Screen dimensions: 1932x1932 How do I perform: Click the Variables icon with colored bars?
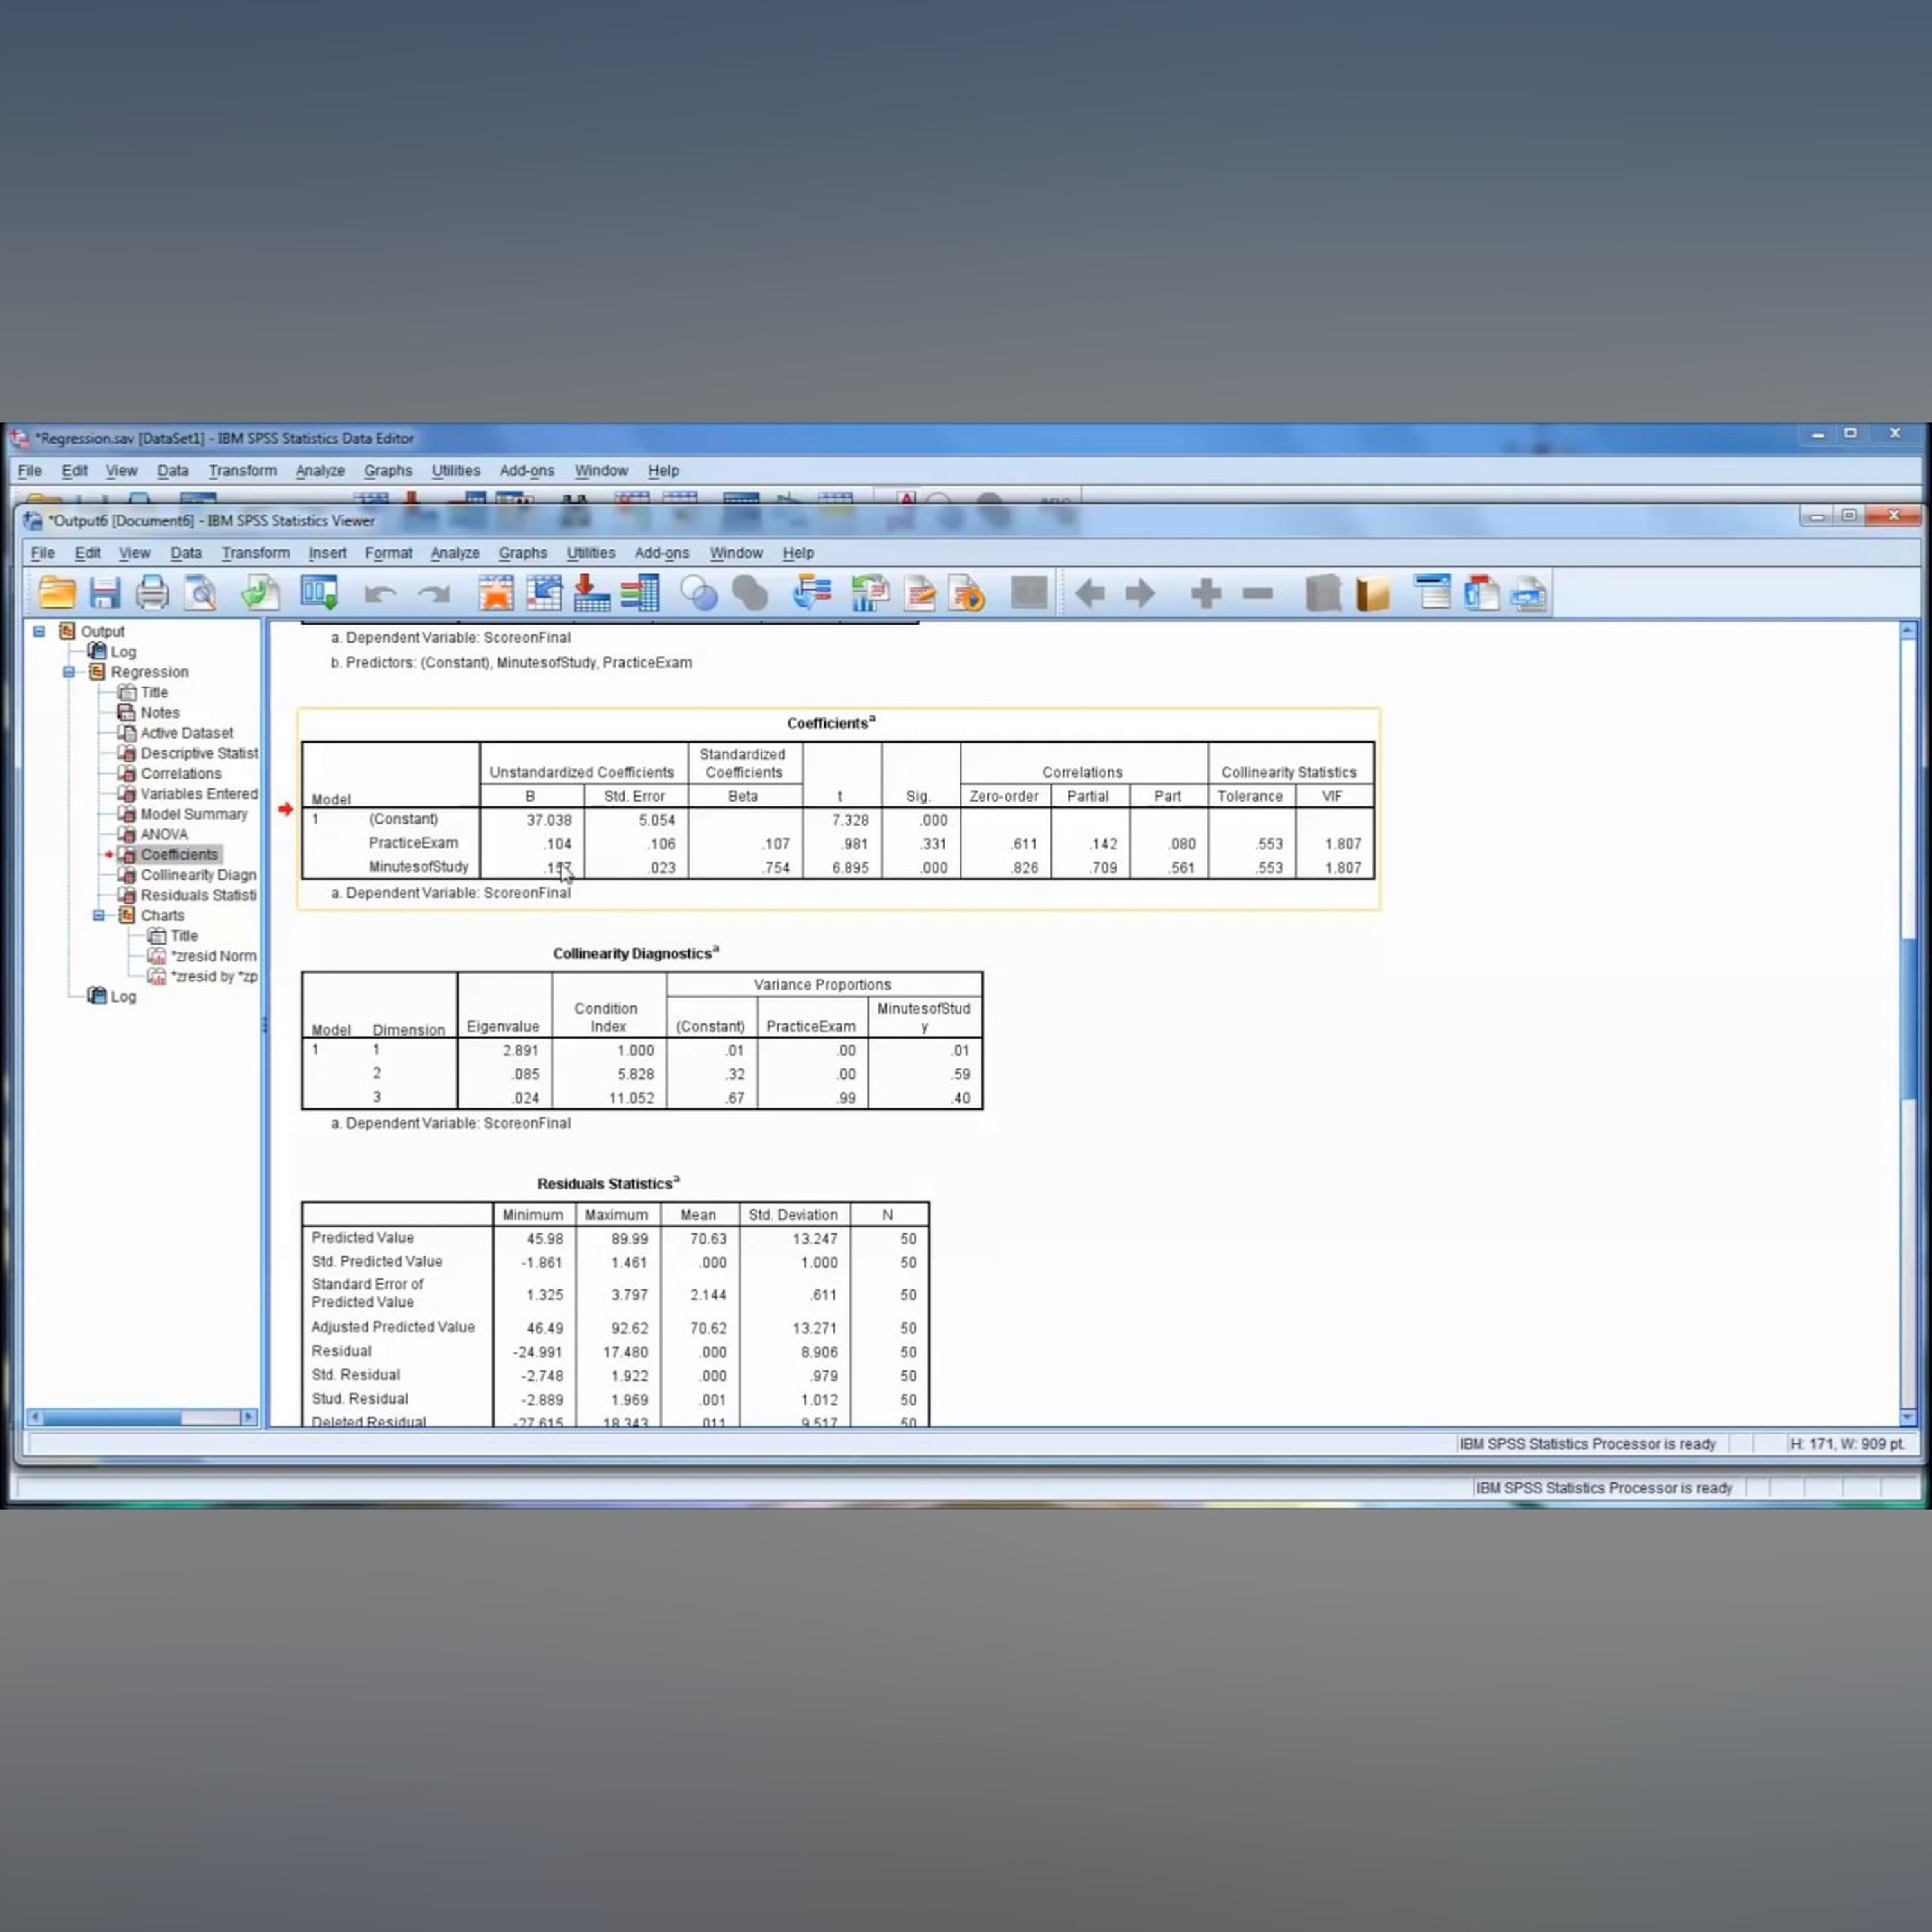click(640, 593)
